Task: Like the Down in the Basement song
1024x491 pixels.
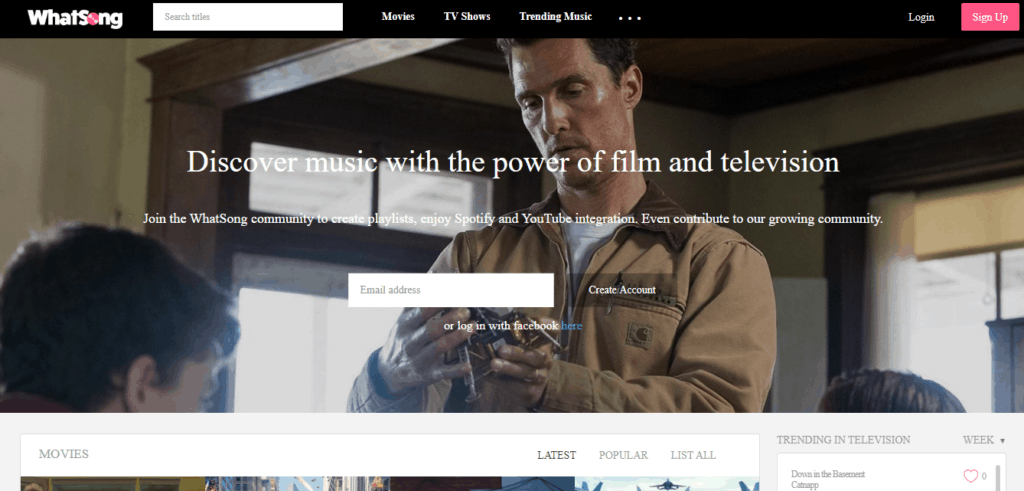Action: point(969,476)
